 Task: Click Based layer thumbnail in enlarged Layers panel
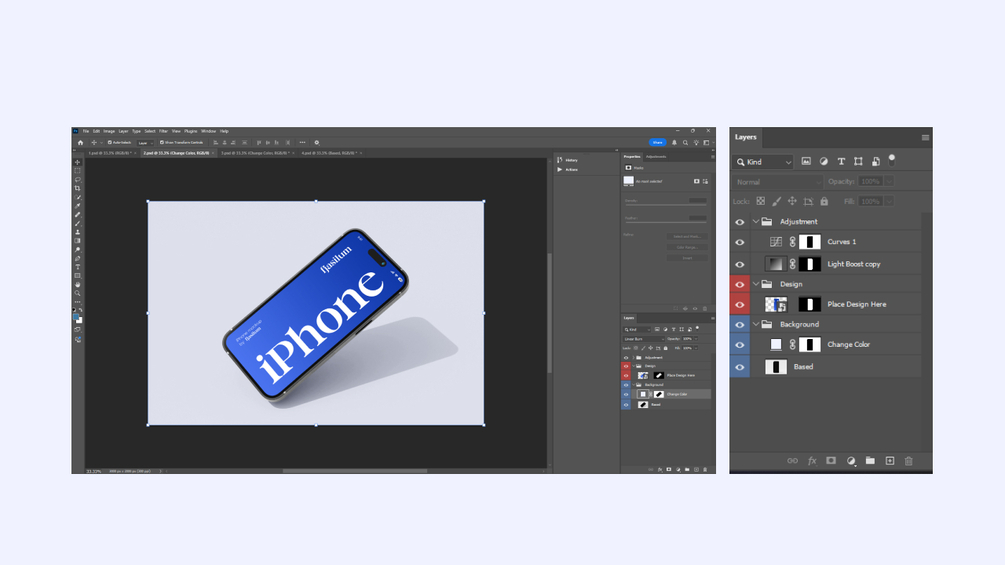pyautogui.click(x=776, y=367)
